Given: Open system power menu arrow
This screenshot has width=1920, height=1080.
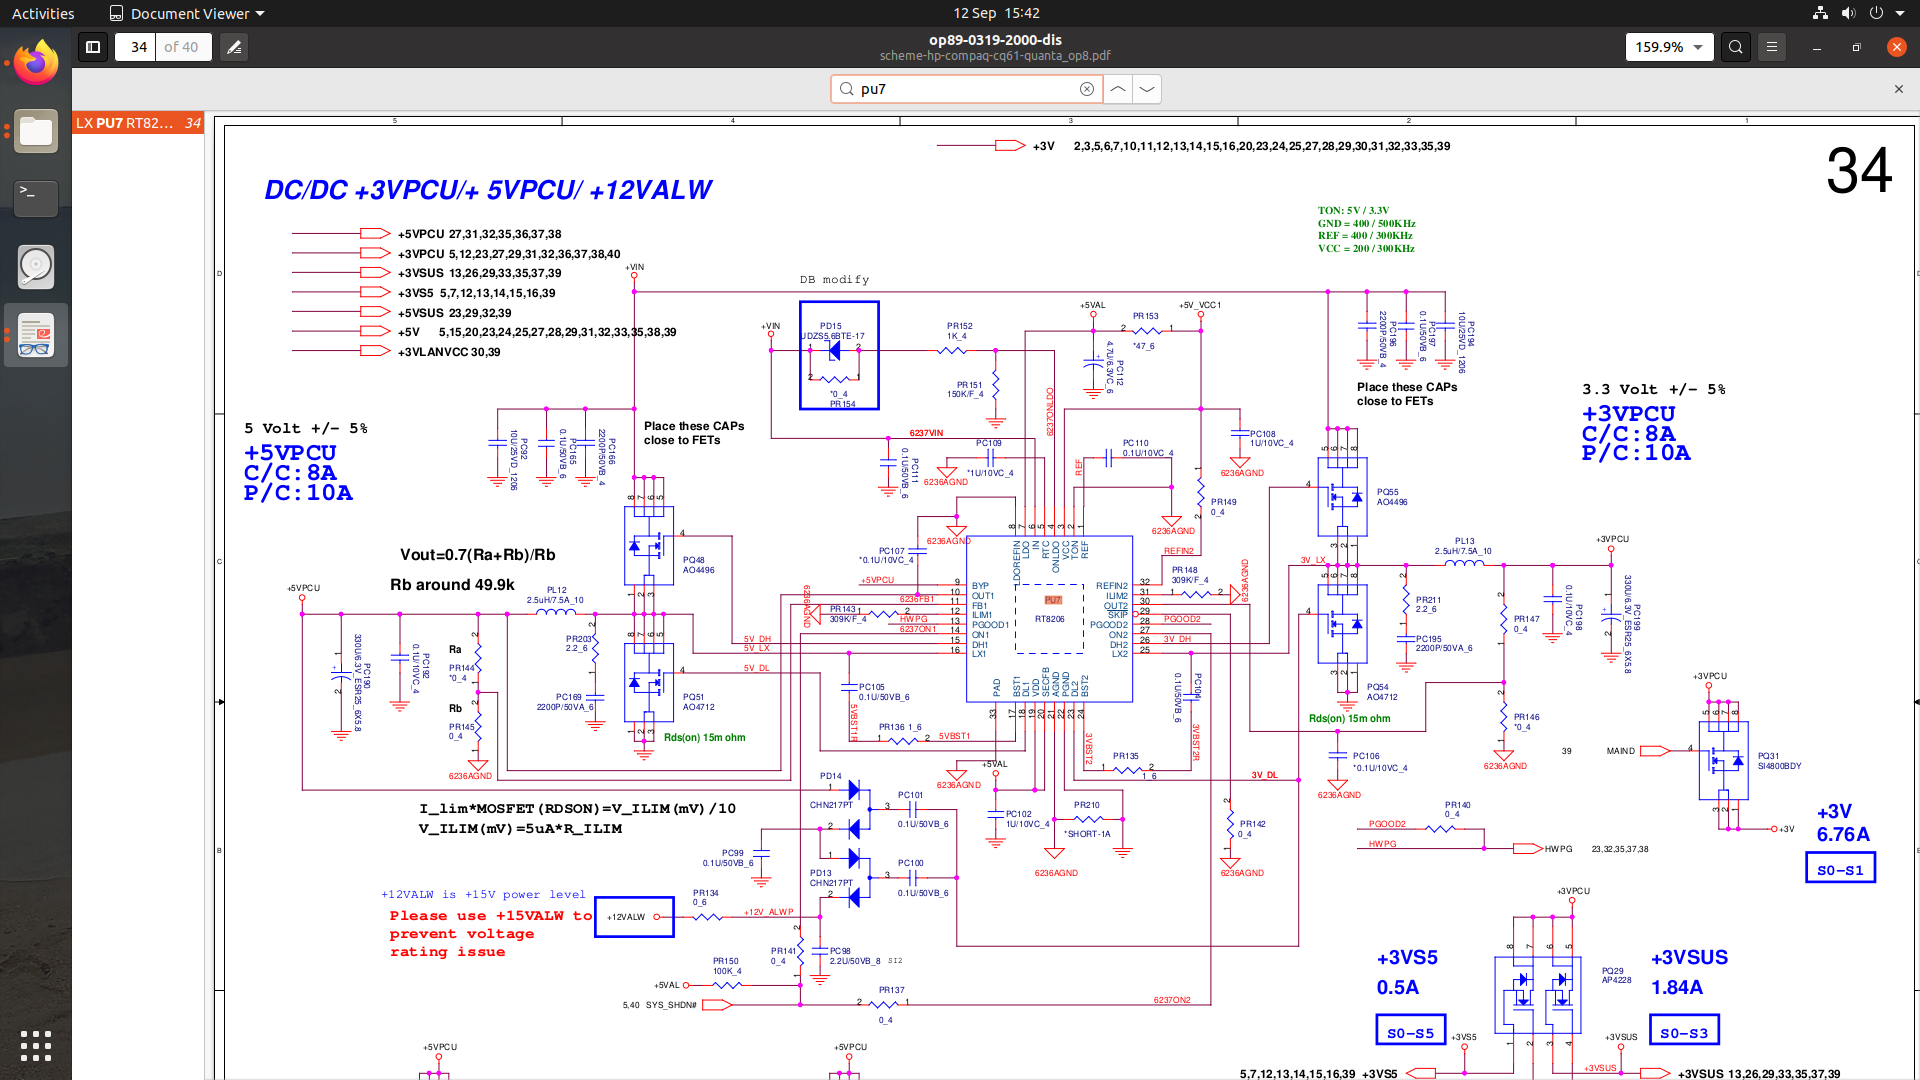Looking at the screenshot, I should [1901, 13].
